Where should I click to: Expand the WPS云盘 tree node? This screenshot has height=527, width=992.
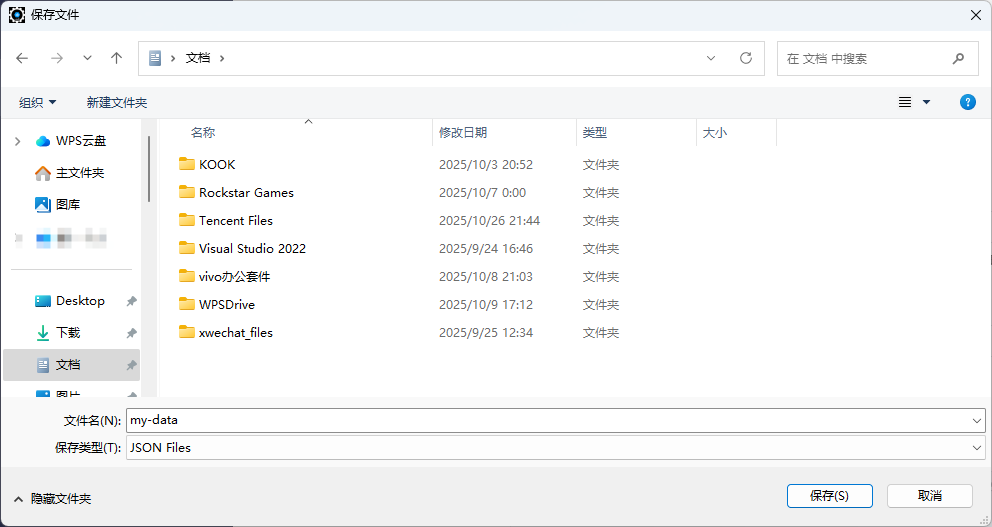[17, 141]
